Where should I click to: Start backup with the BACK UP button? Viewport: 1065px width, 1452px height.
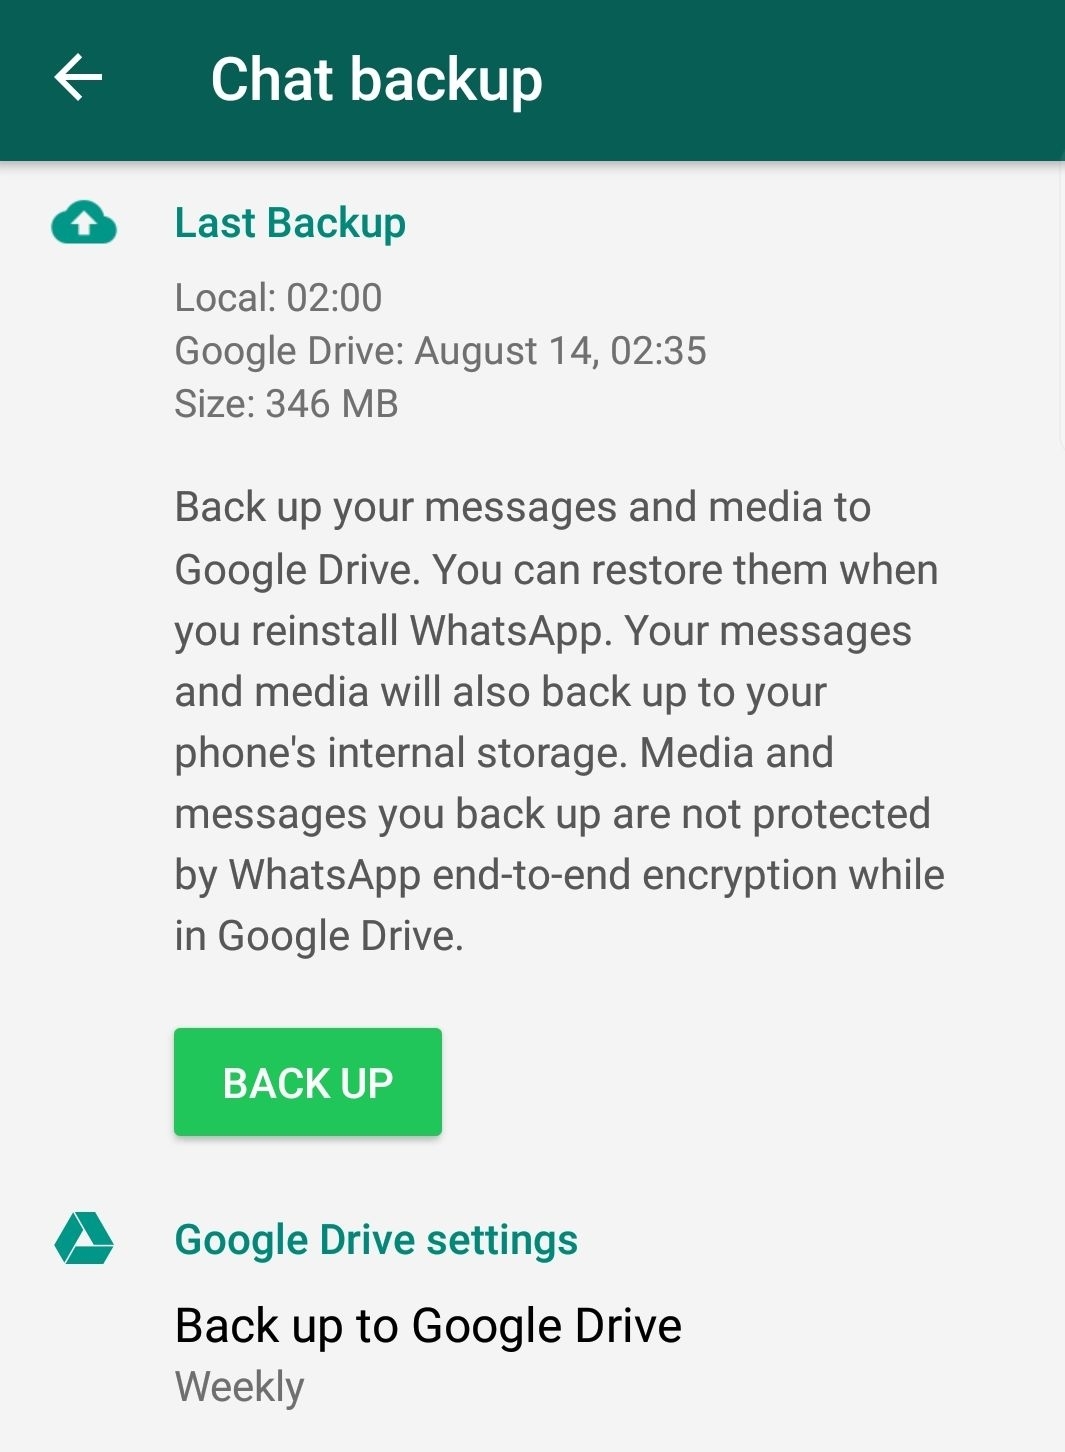click(308, 1082)
